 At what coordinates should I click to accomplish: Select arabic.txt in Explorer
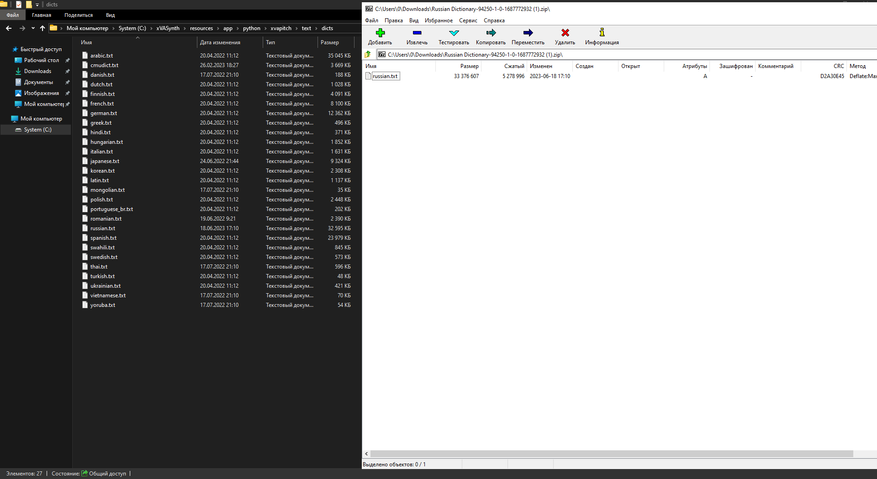[101, 55]
